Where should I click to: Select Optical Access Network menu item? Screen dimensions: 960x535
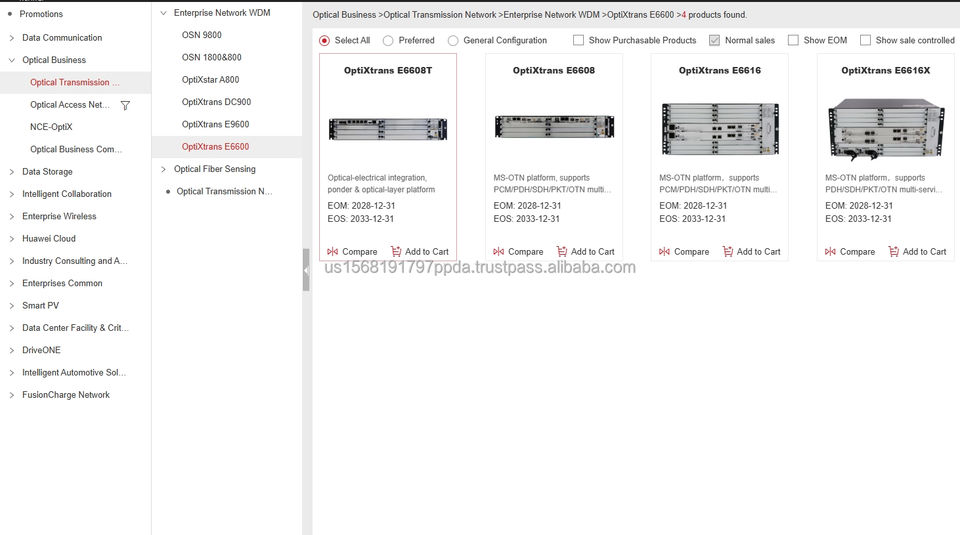(x=70, y=105)
